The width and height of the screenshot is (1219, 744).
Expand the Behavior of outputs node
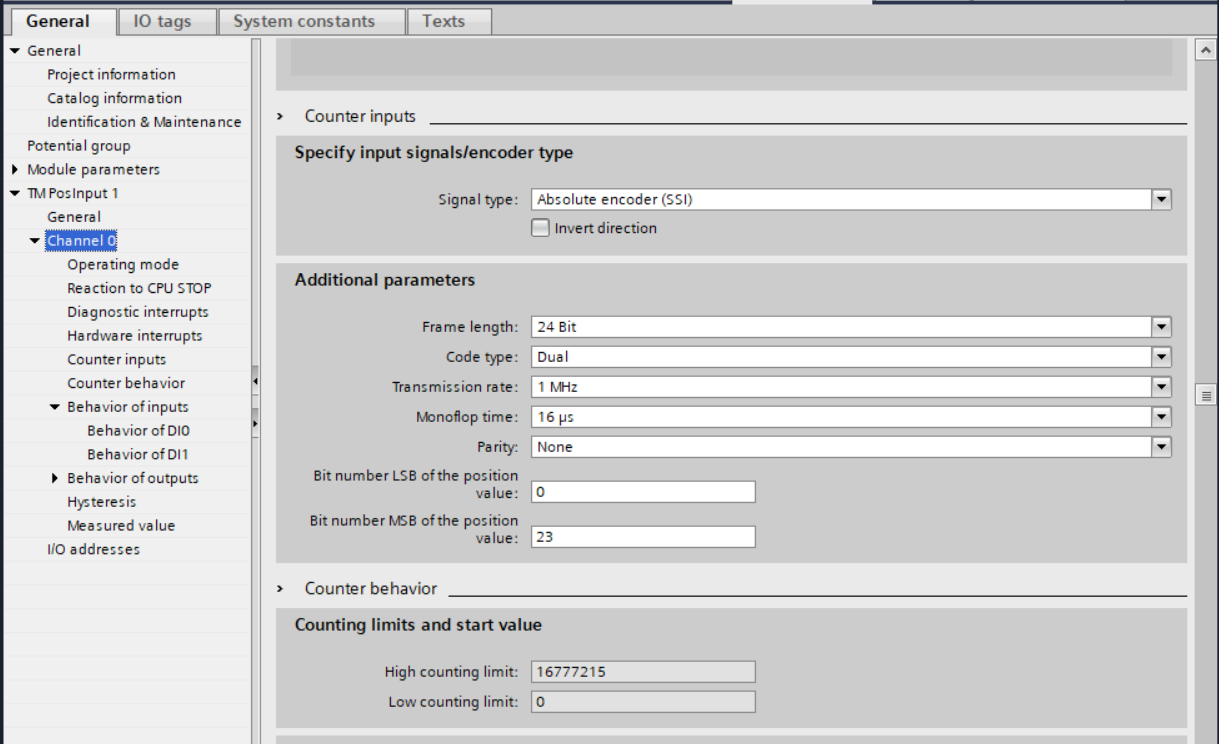[x=55, y=478]
